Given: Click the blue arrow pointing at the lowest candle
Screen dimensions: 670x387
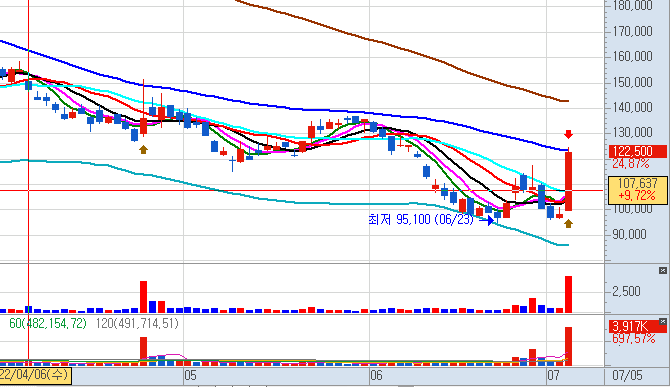Looking at the screenshot, I should [487, 220].
